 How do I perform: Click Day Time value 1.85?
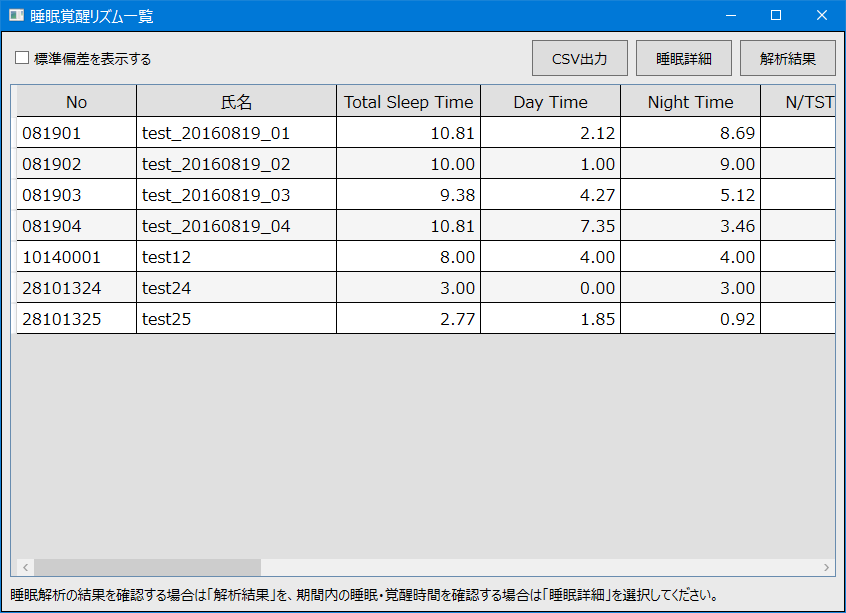pyautogui.click(x=550, y=318)
